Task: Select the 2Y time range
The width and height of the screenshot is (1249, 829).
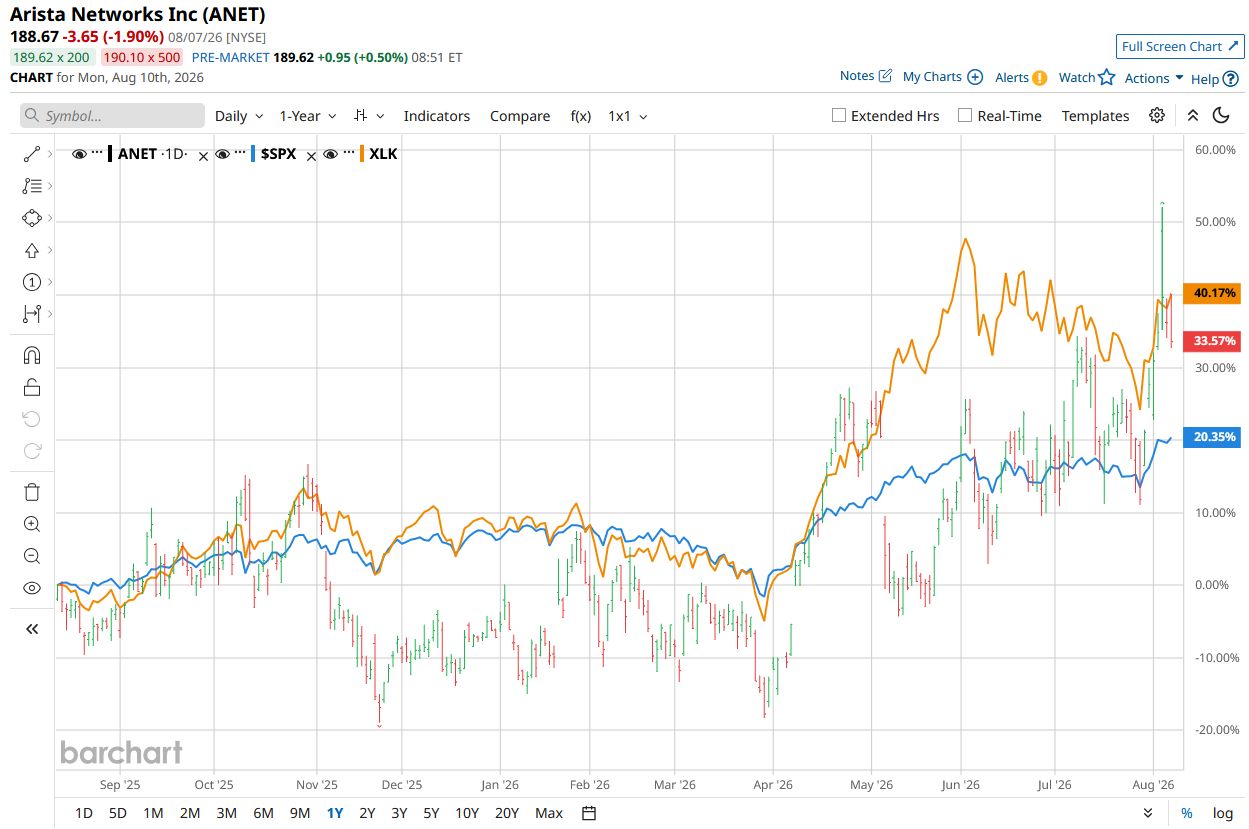Action: pyautogui.click(x=367, y=813)
